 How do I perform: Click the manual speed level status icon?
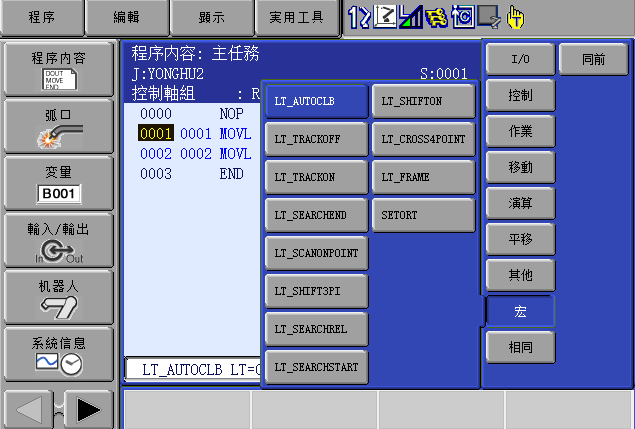click(411, 17)
